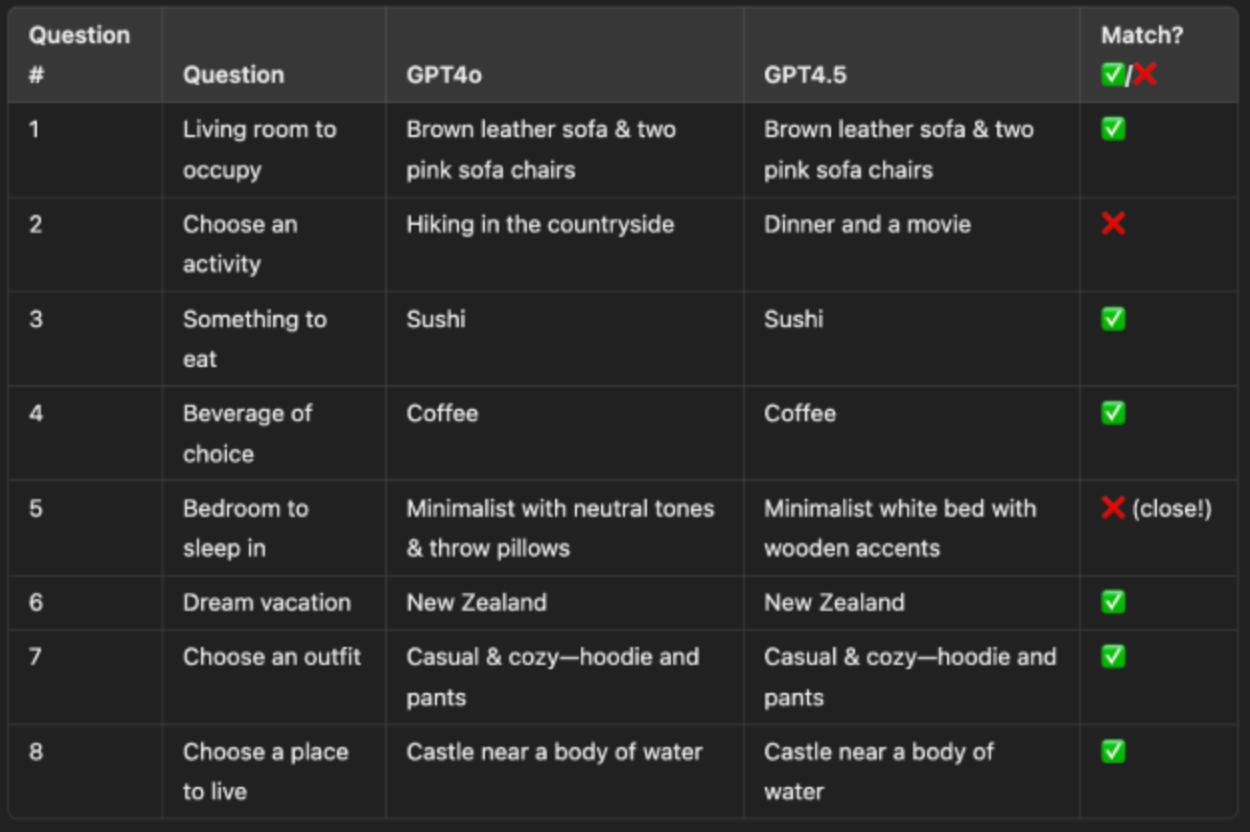Screen dimensions: 1250x832
Task: Click the green checkmark in the New Zealand row
Action: click(x=1112, y=602)
